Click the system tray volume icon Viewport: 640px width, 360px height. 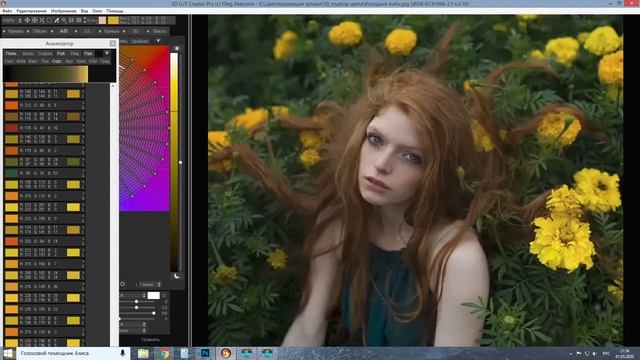point(595,353)
